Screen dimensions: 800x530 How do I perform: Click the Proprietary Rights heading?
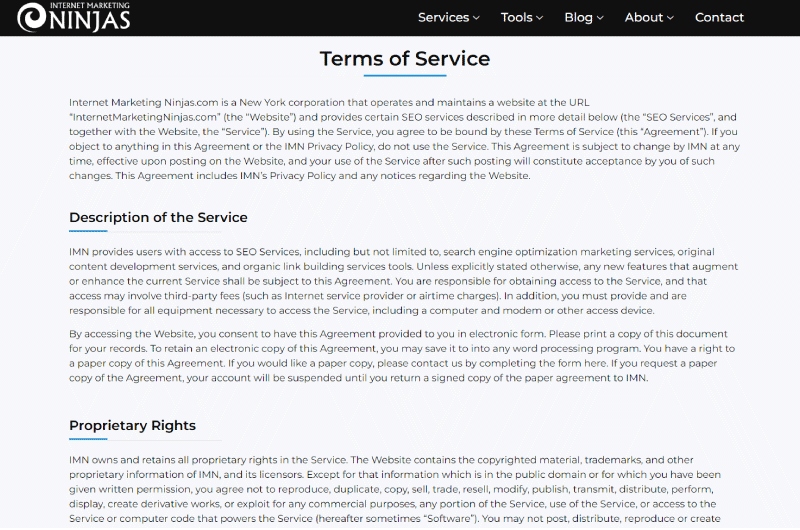coord(132,425)
